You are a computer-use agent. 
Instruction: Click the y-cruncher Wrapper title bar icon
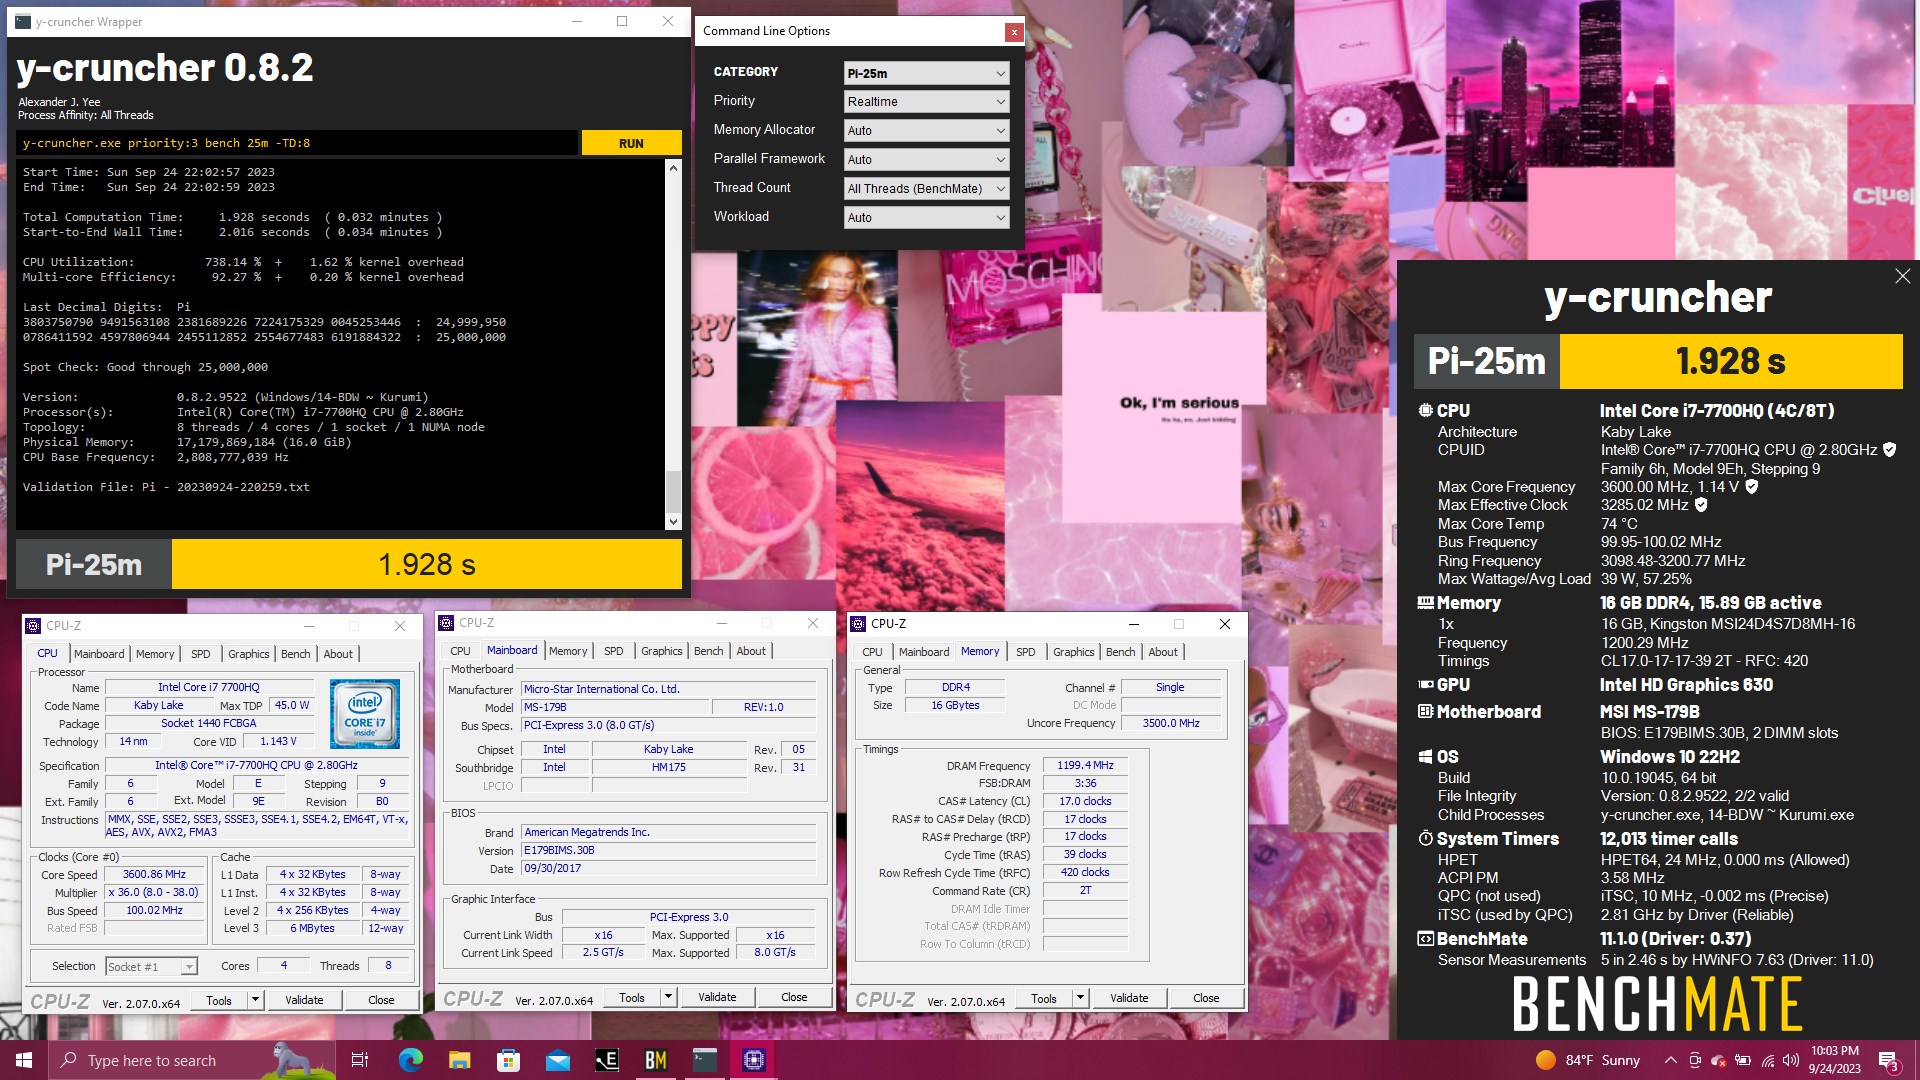[x=22, y=21]
